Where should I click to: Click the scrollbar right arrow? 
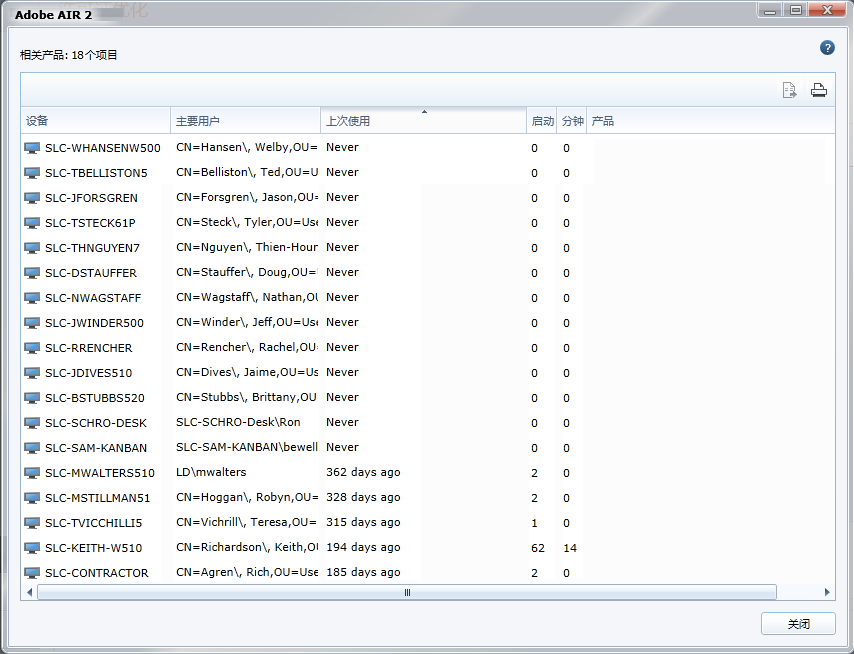pos(827,592)
